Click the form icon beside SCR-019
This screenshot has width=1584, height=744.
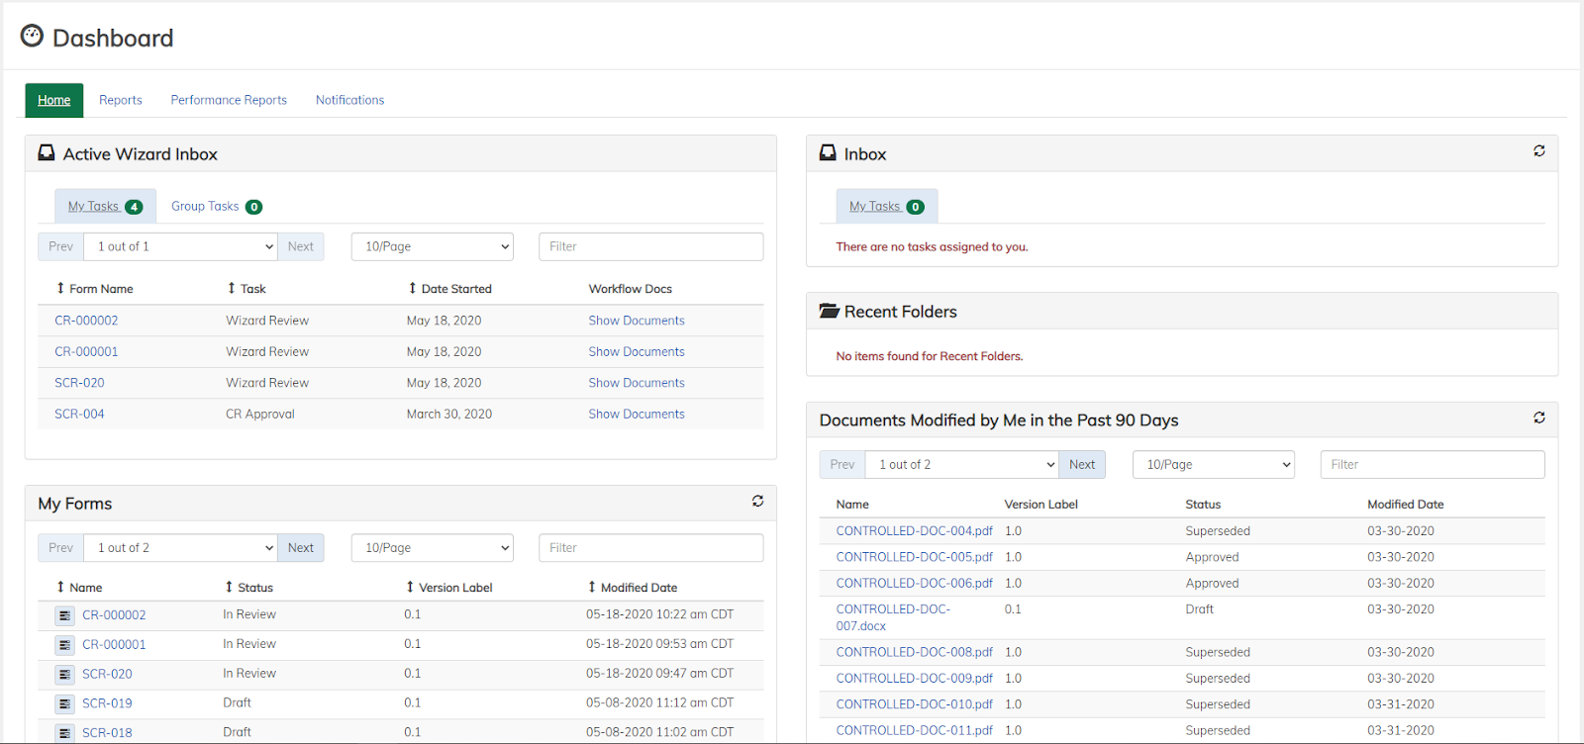[x=65, y=704]
